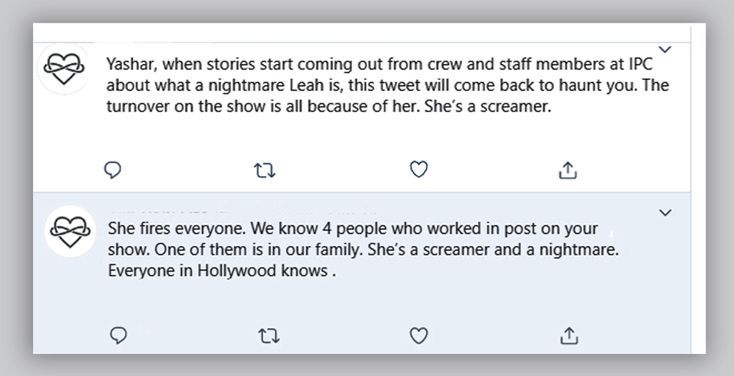Viewport: 734px width, 376px height.
Task: Click the vertical scrollbar strip at right edge
Action: [x=698, y=188]
